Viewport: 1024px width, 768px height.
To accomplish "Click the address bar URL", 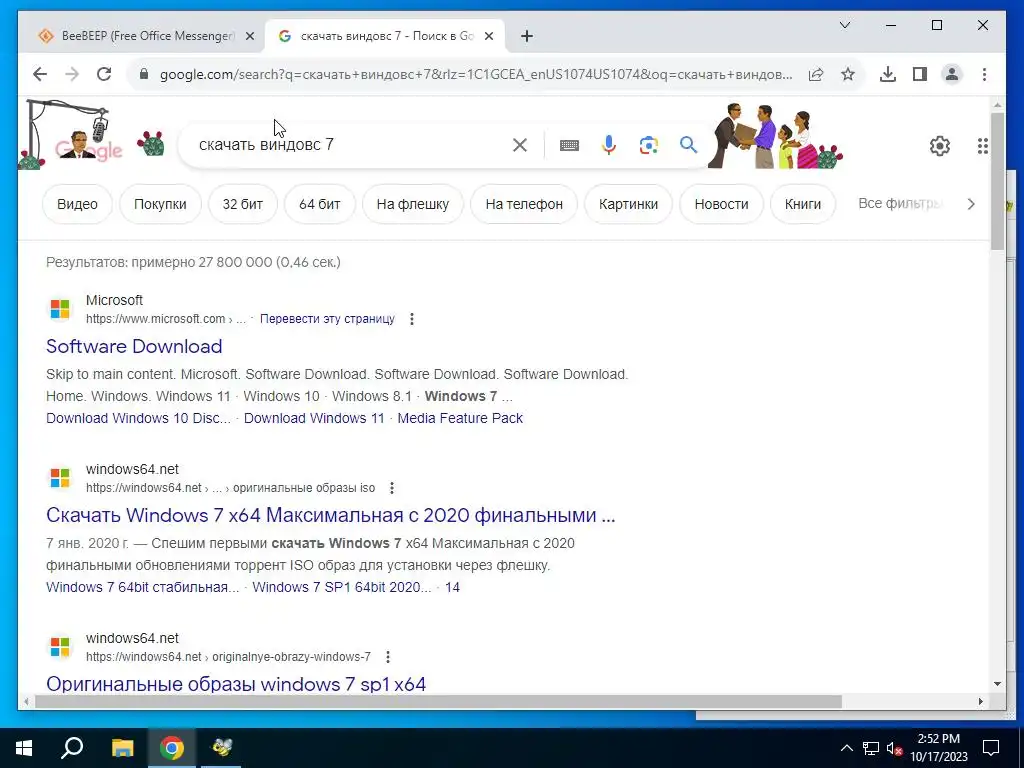I will pyautogui.click(x=475, y=74).
